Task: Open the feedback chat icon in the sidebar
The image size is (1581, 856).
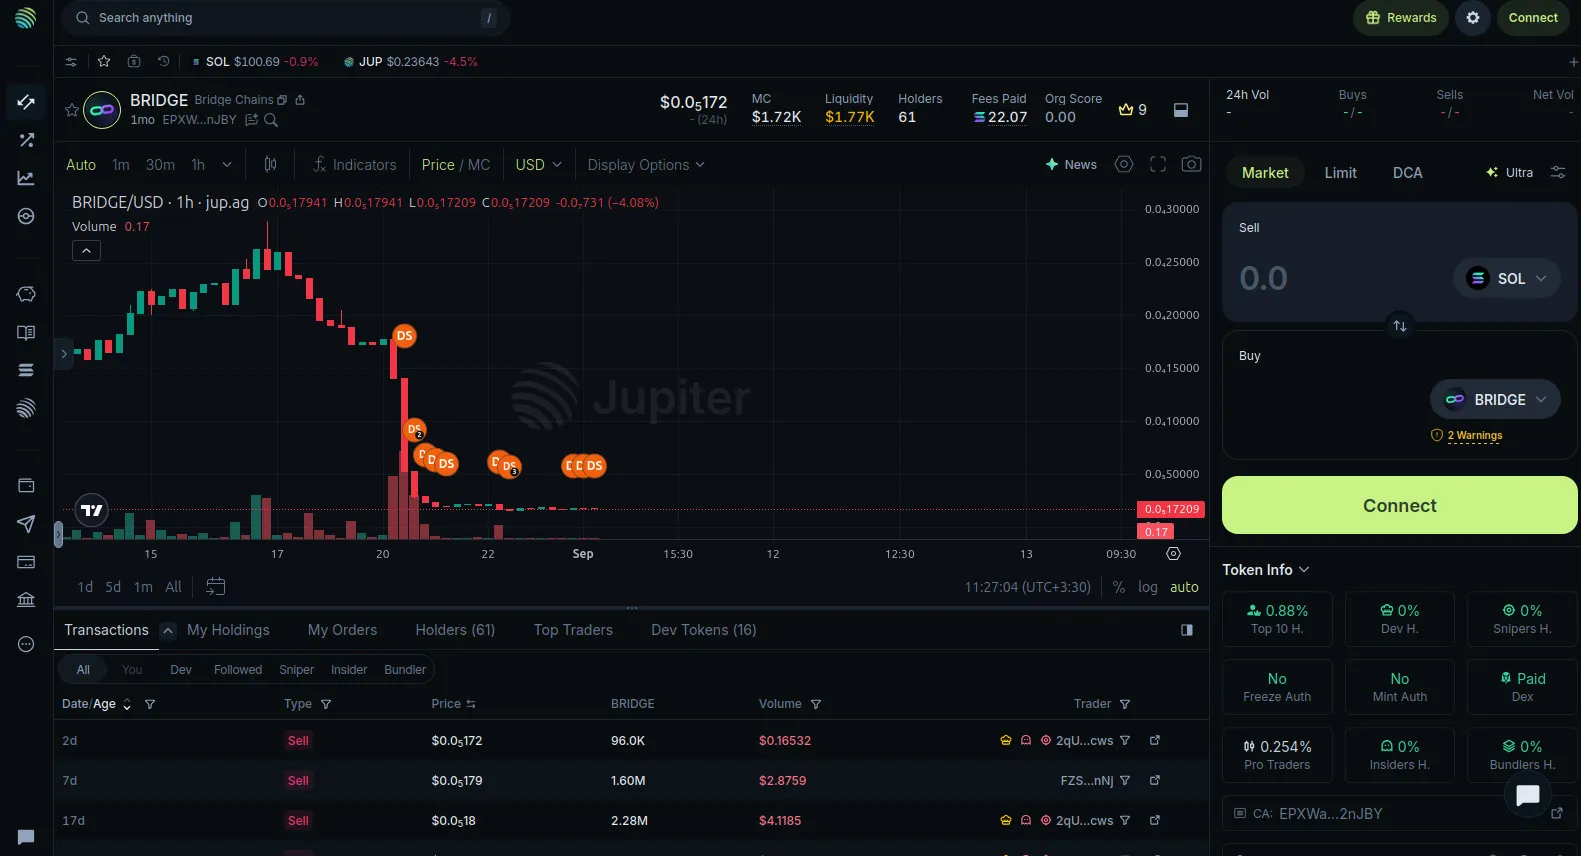Action: pos(26,837)
